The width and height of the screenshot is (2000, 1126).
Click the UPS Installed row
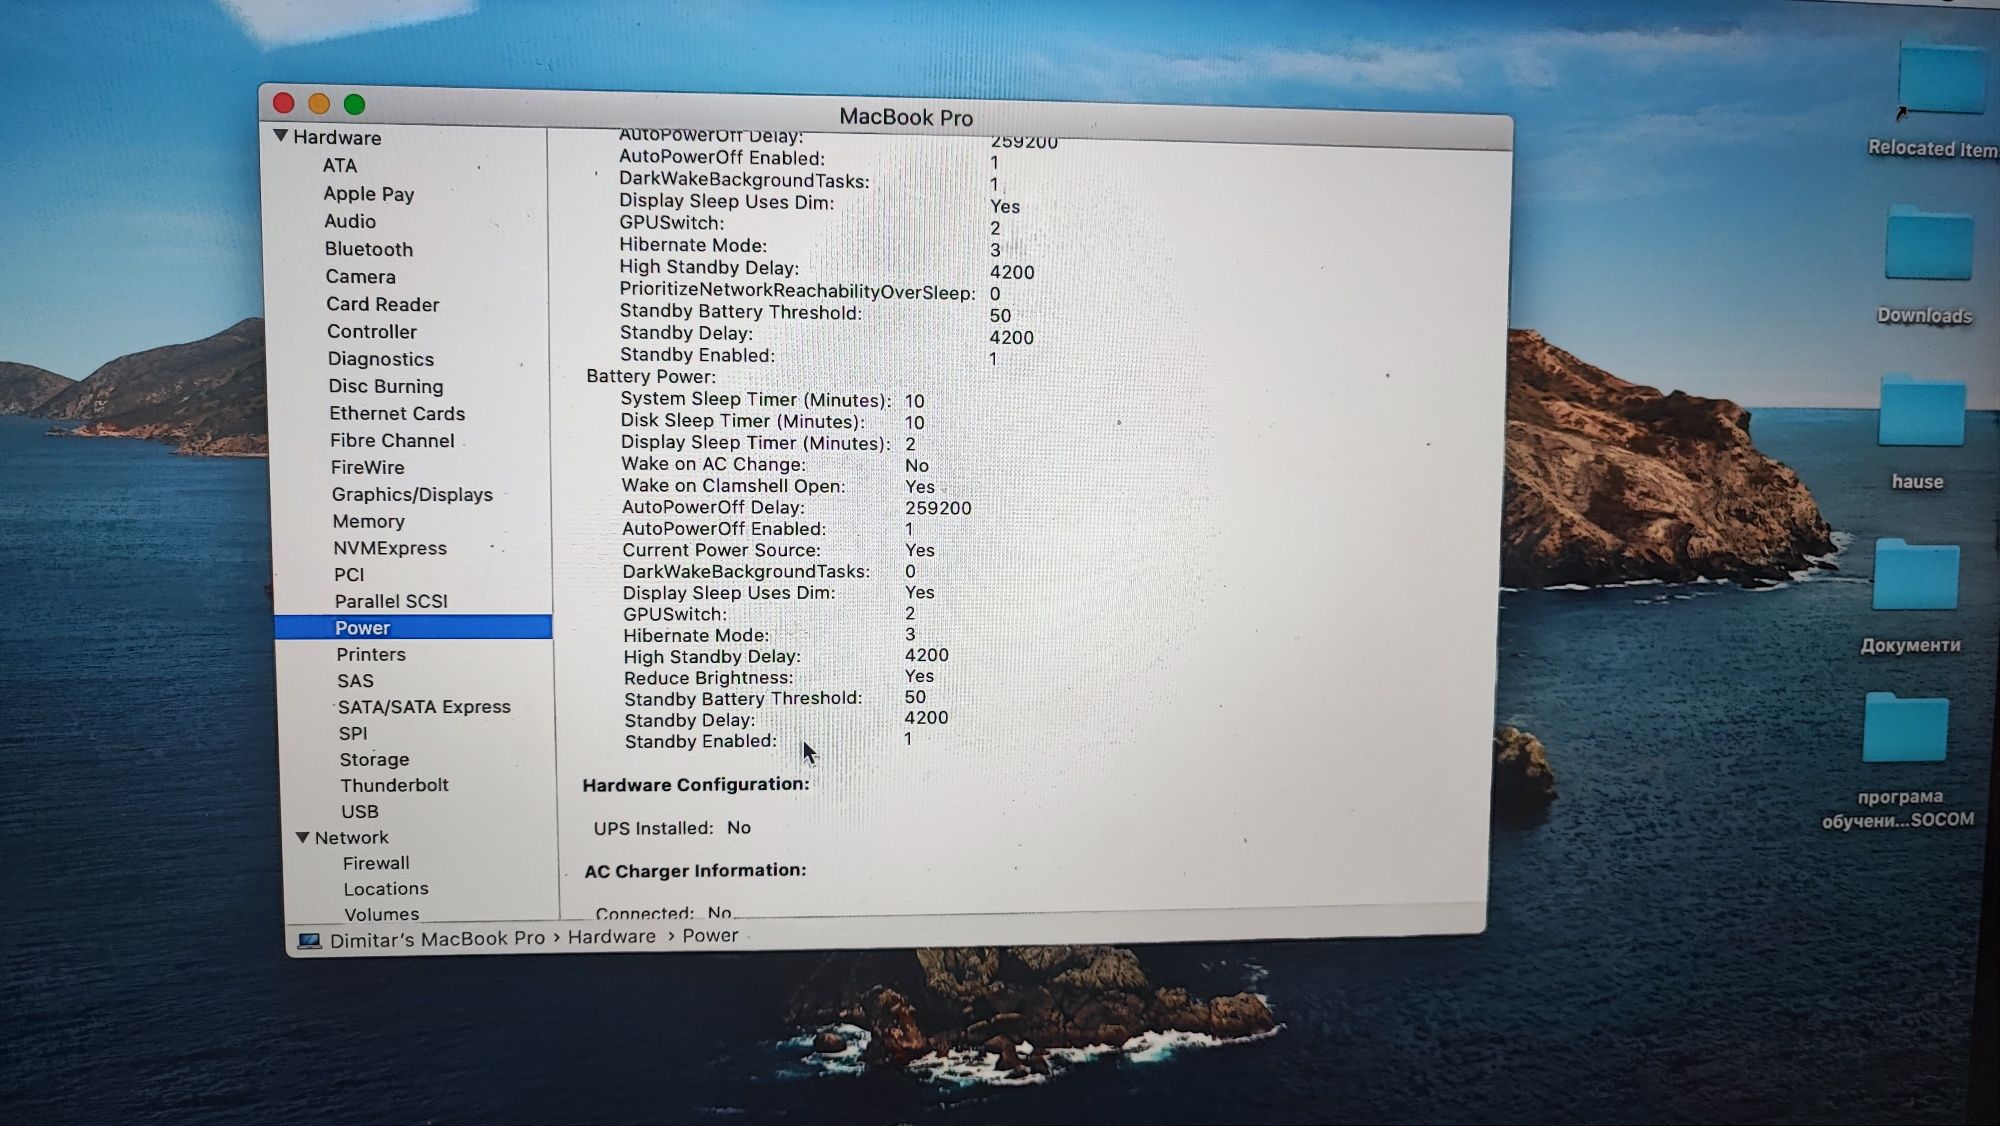(672, 828)
